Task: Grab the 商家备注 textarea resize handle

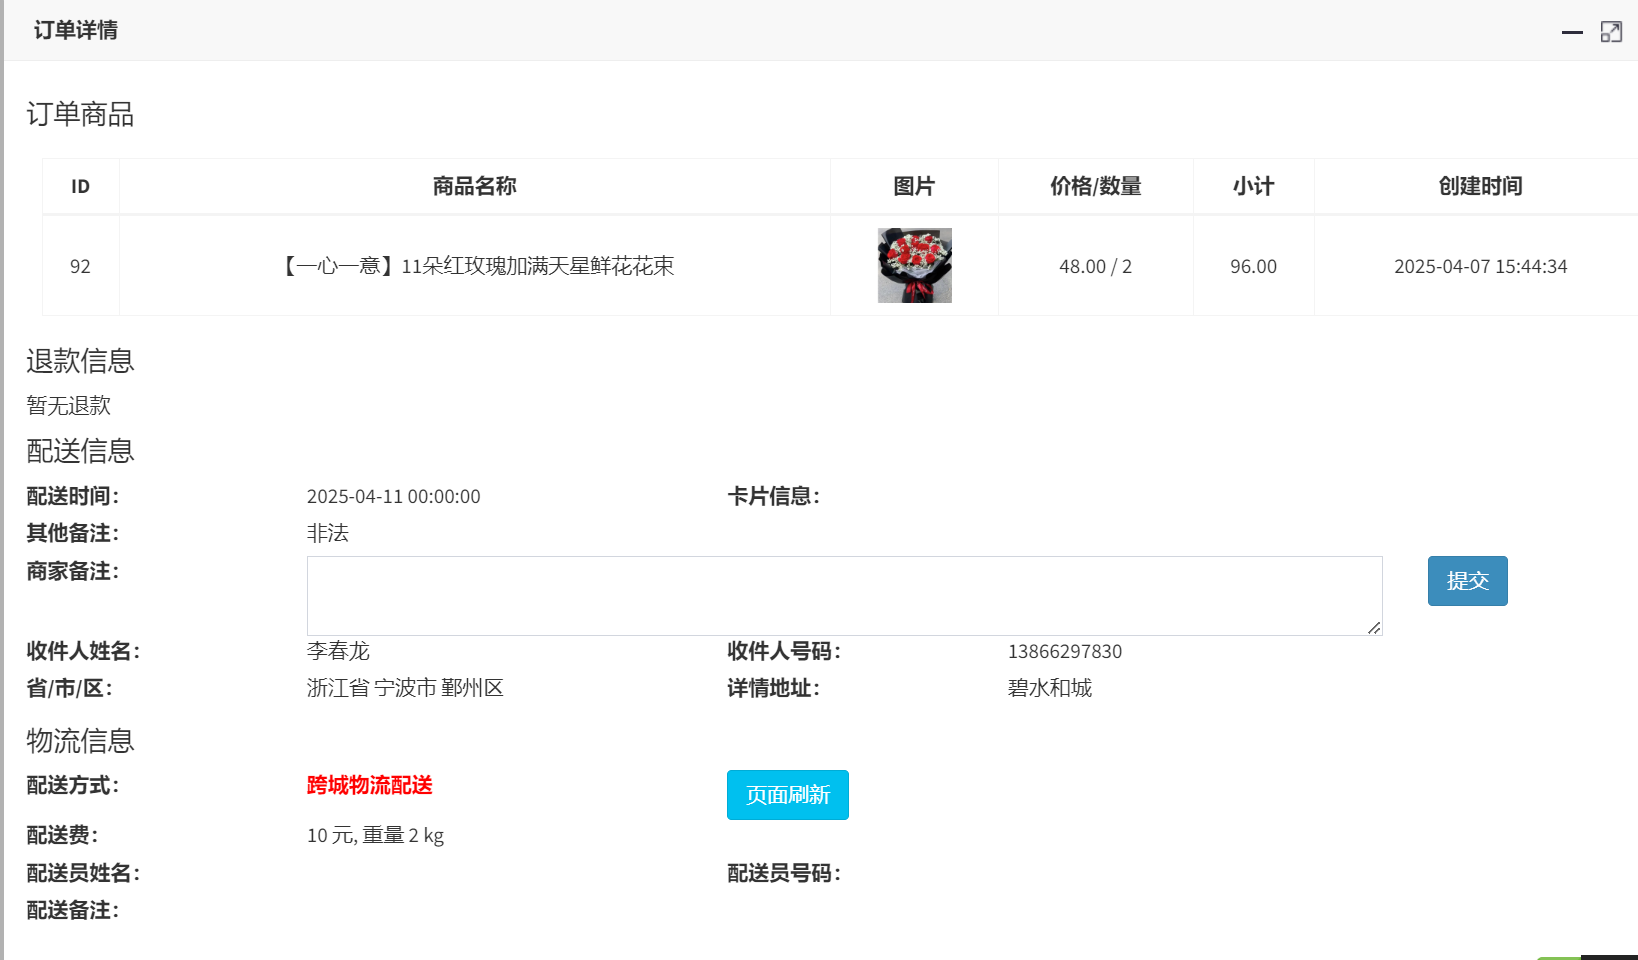Action: [1374, 627]
